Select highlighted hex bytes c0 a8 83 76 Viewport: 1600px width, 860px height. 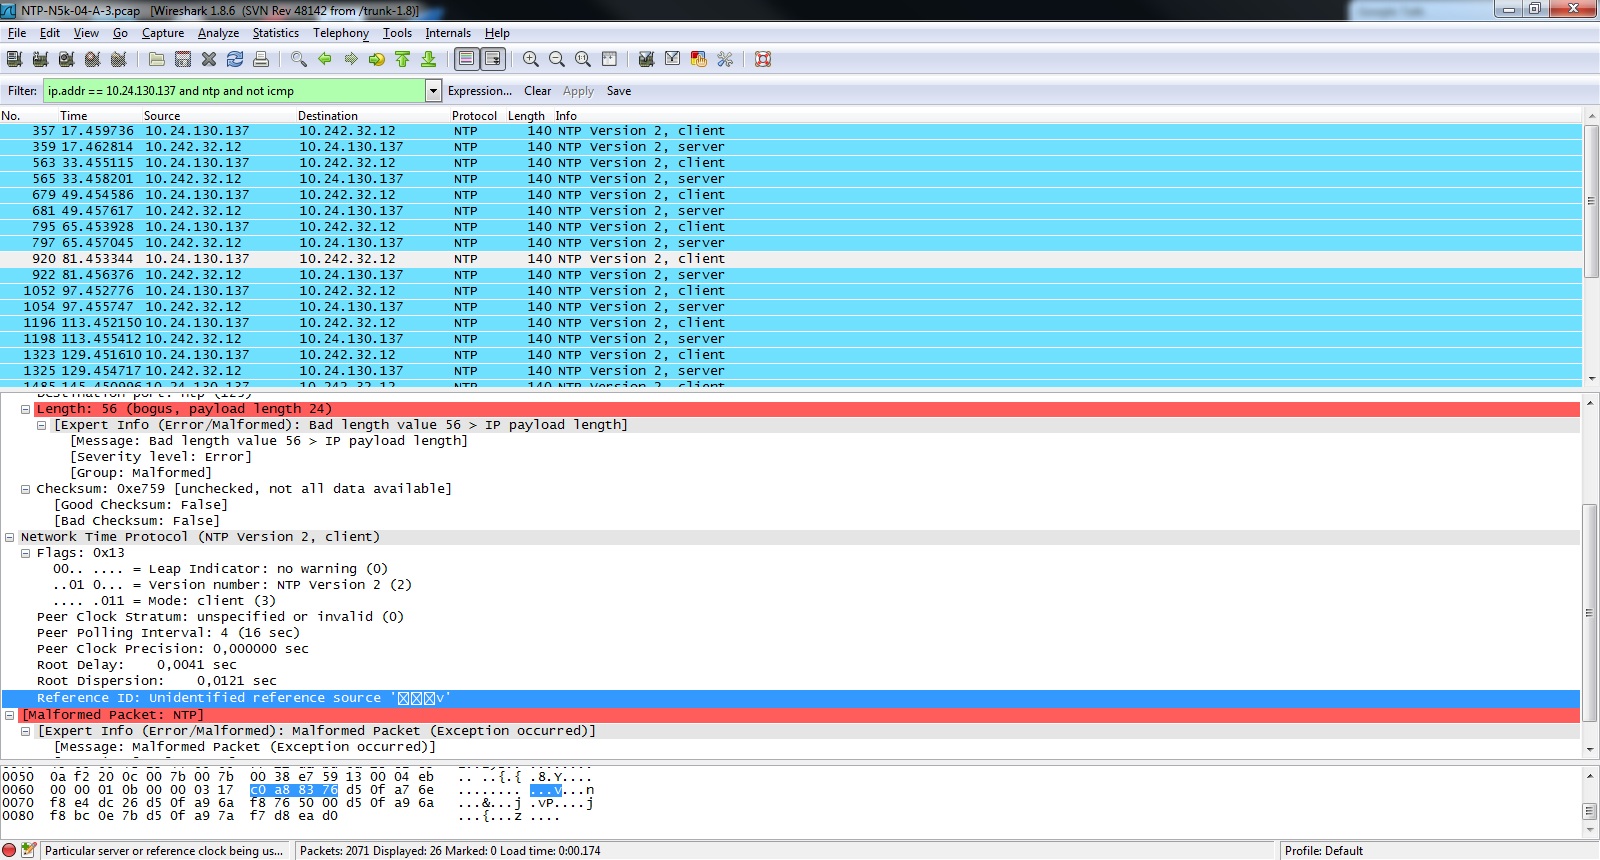point(294,790)
